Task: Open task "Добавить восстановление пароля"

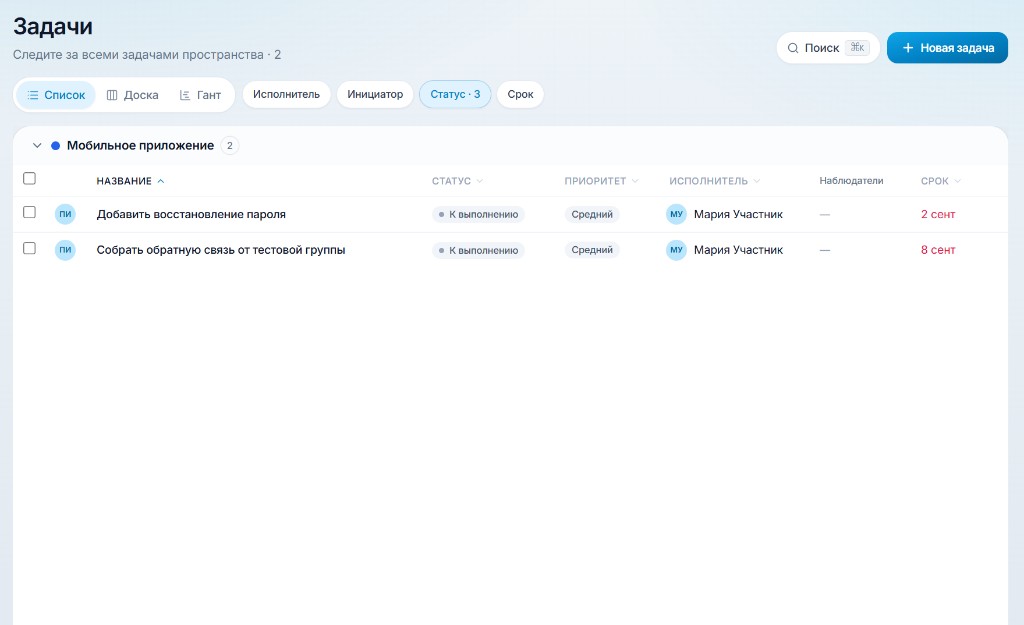Action: [191, 214]
